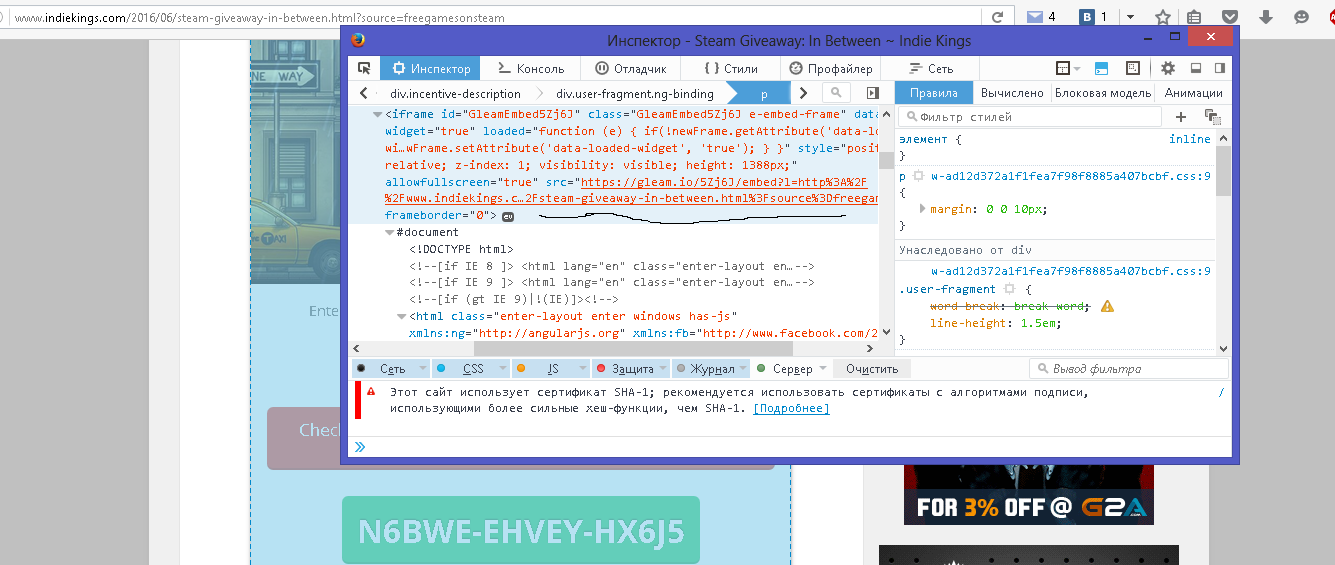Image resolution: width=1335 pixels, height=565 pixels.
Task: Toggle the sidebar pane collapse icon
Action: click(x=873, y=93)
